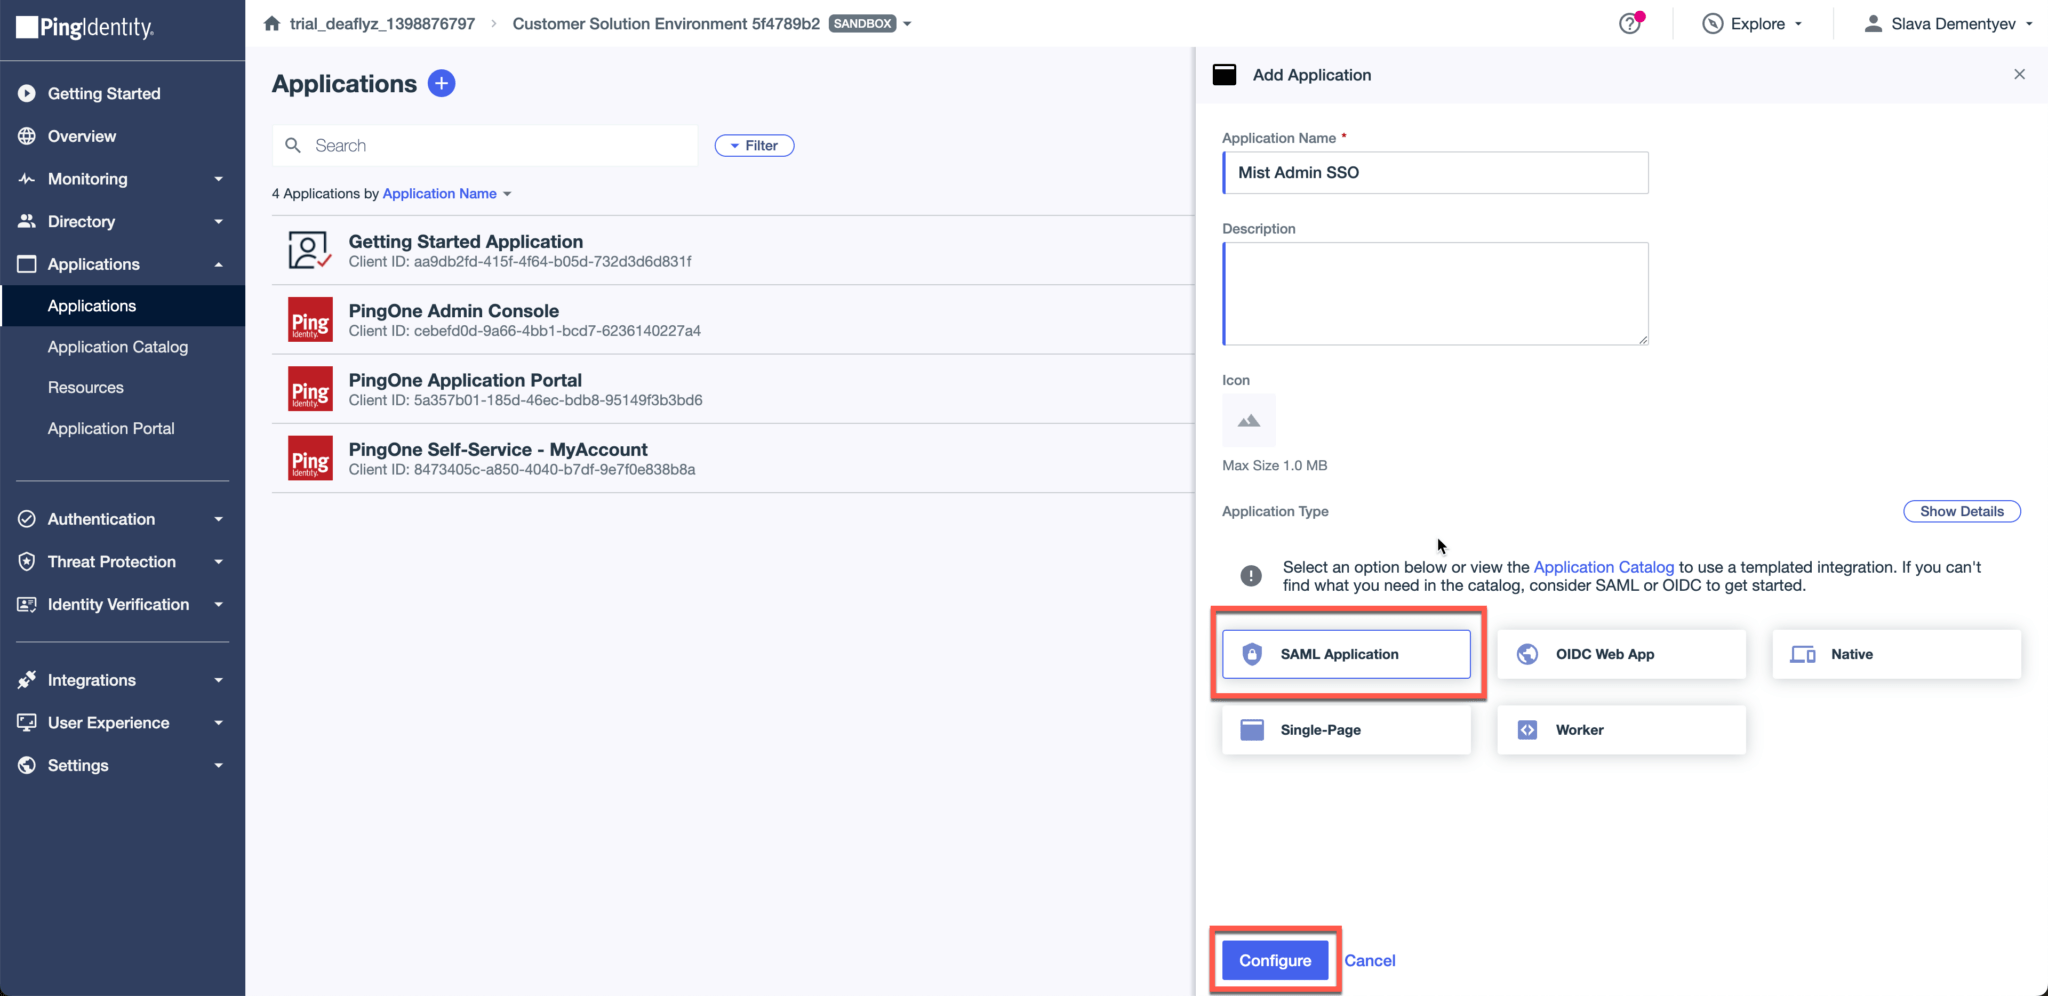Open the Application Name sort dropdown
Viewport: 2048px width, 996px height.
tap(446, 193)
